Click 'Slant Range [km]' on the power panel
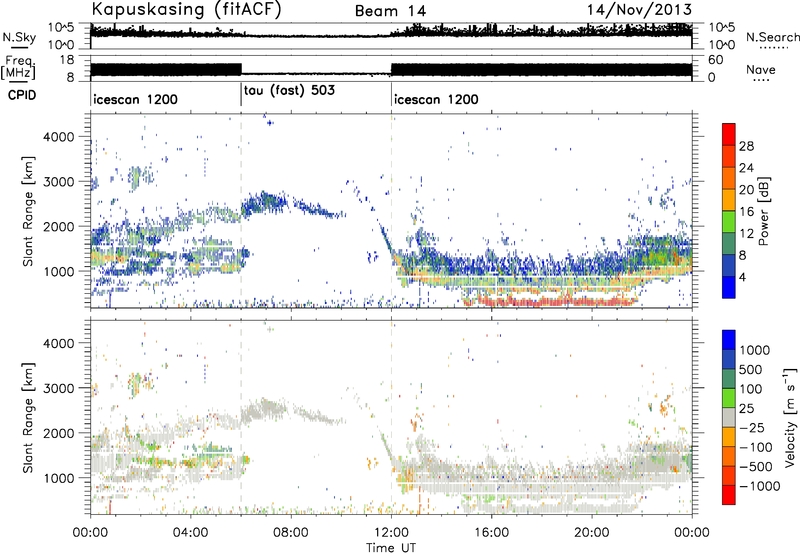The height and width of the screenshot is (554, 800). [x=28, y=211]
